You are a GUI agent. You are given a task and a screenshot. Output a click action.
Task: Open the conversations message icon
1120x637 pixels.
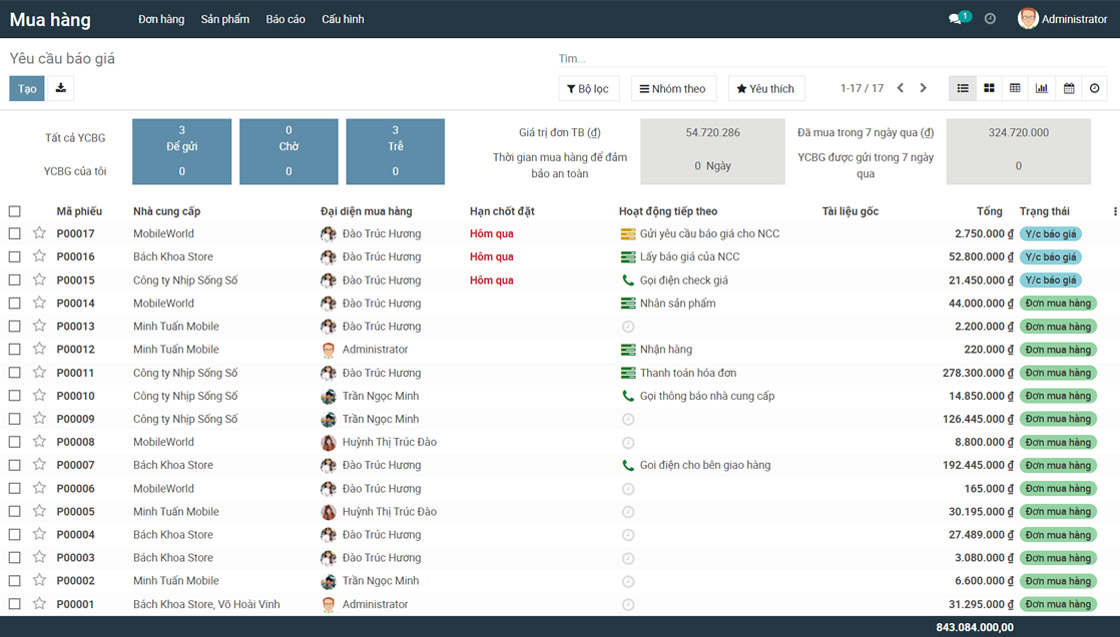pos(955,19)
